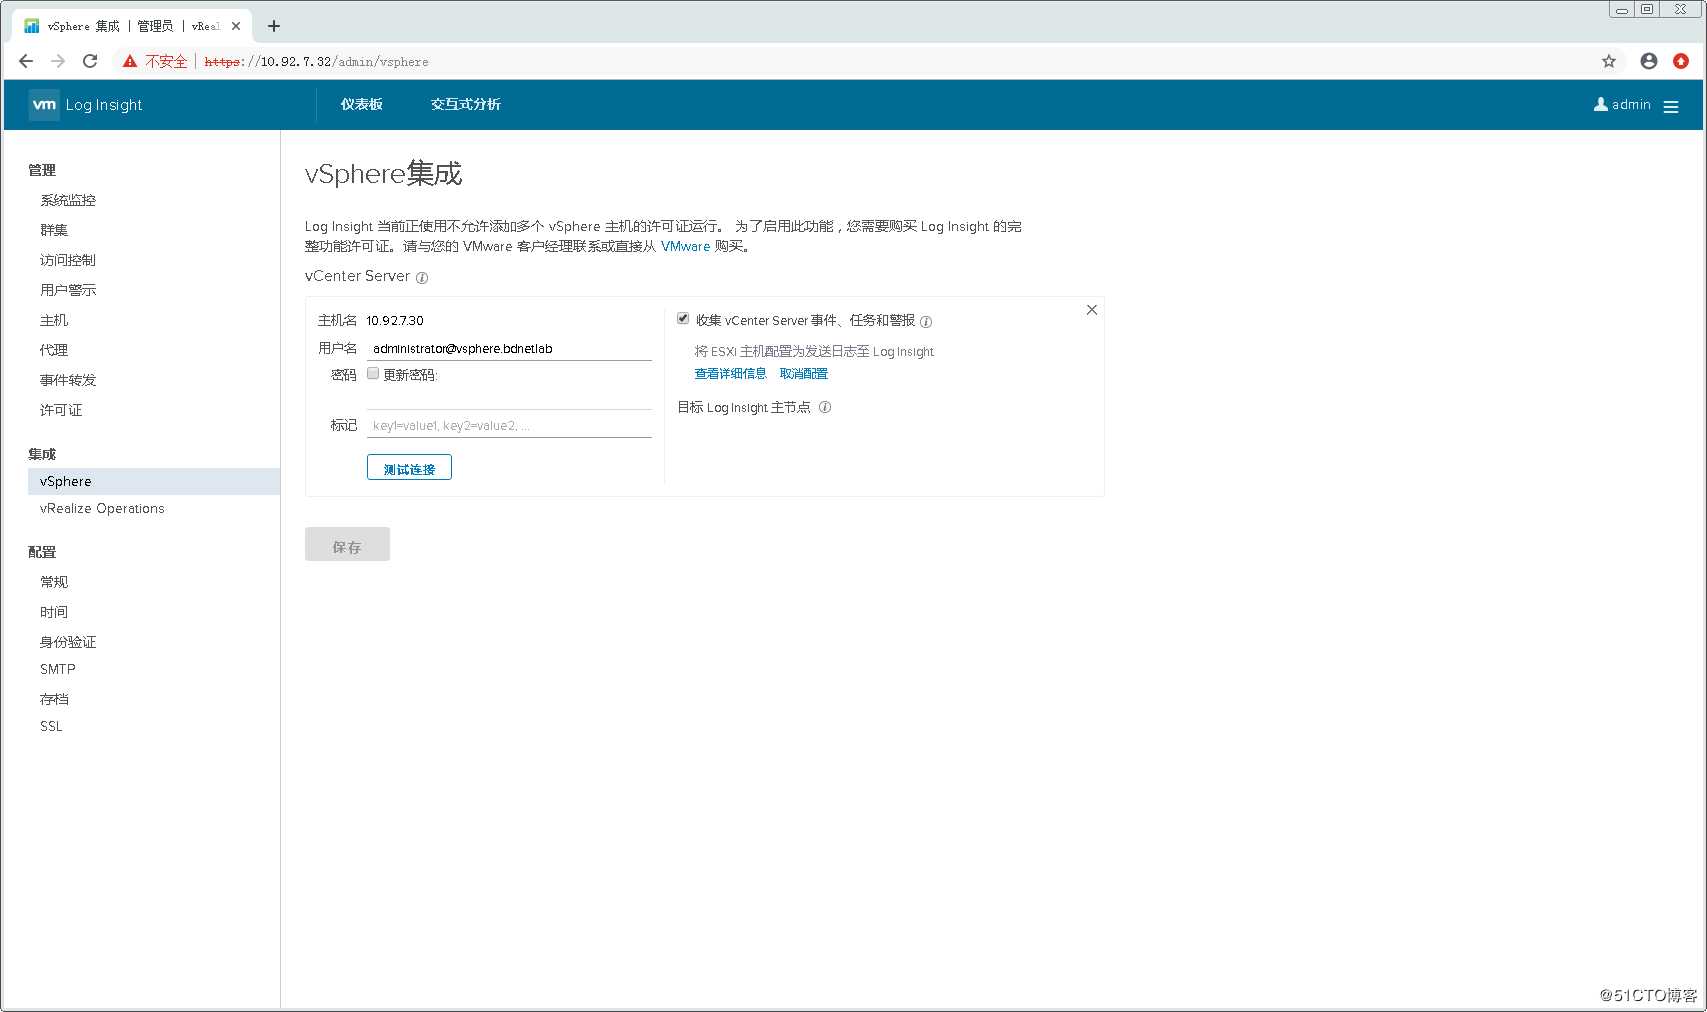
Task: Bookmark the page with the star icon
Action: coord(1609,61)
